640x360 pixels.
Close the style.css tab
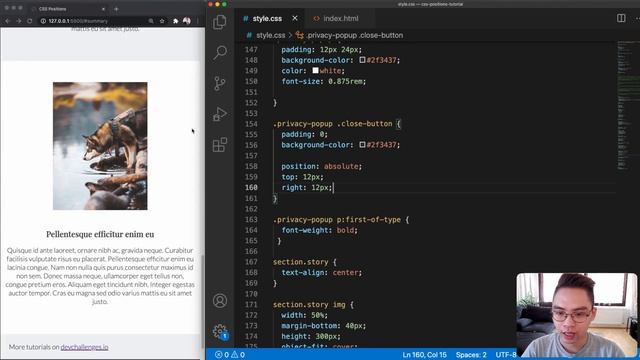tap(295, 18)
